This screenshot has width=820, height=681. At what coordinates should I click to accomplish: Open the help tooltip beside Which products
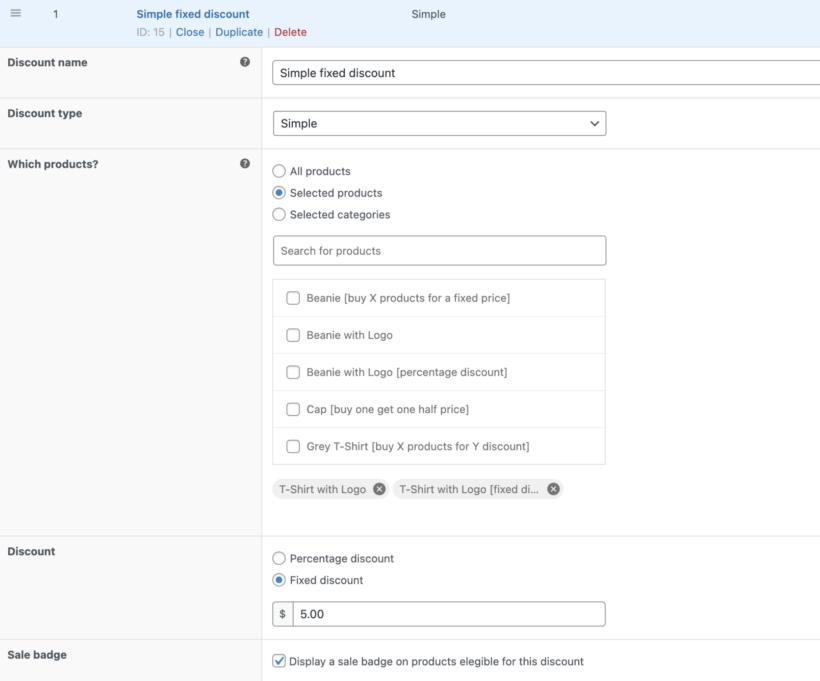pyautogui.click(x=246, y=163)
